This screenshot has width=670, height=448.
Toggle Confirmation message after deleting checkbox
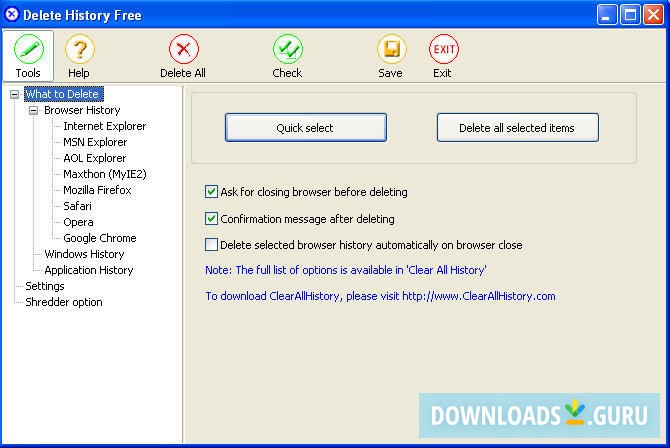coord(211,218)
